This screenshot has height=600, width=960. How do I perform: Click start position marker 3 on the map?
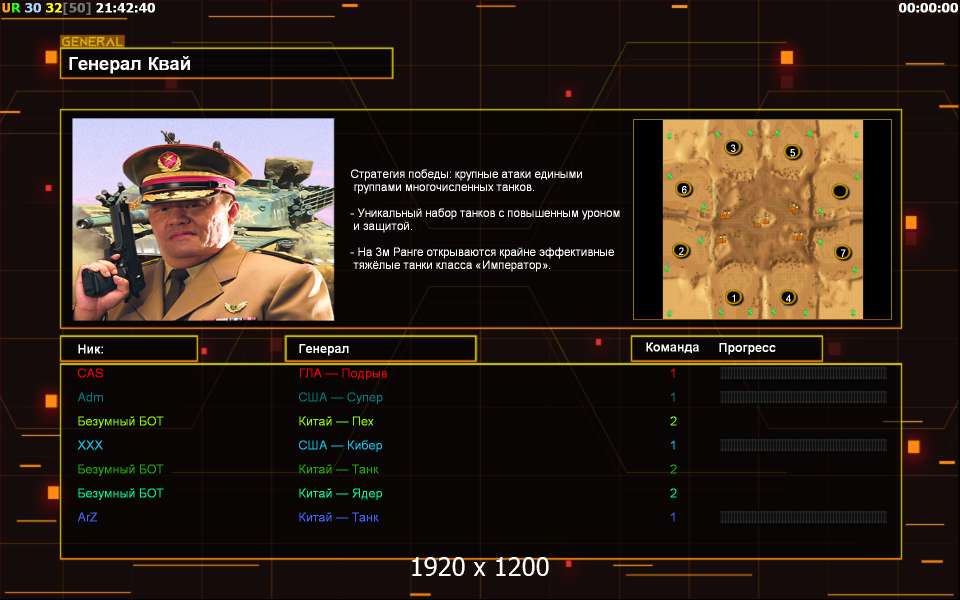[733, 148]
